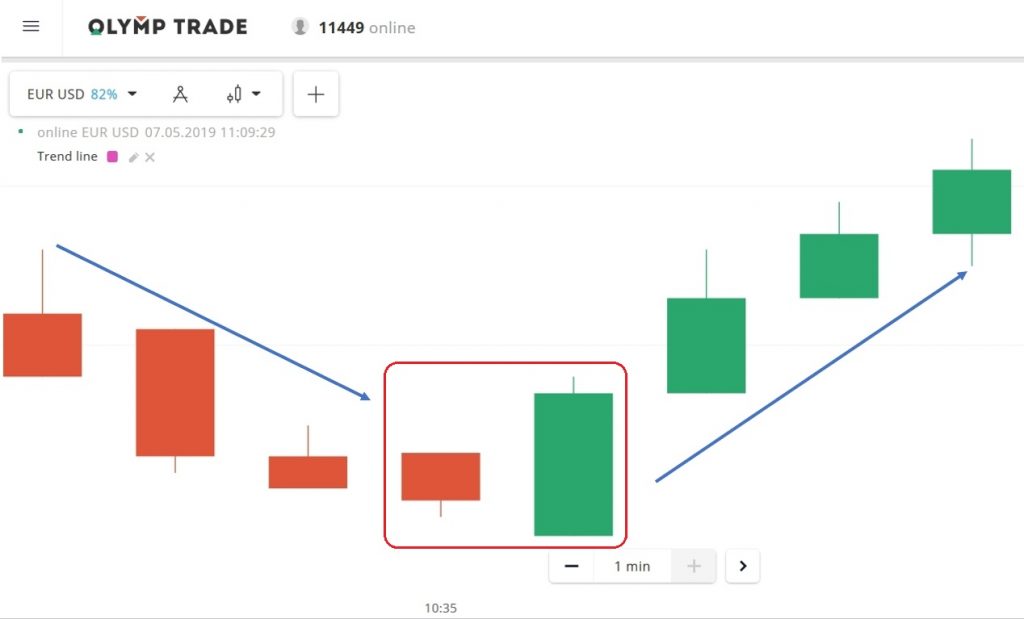This screenshot has height=619, width=1024.
Task: Click the online users avatar icon
Action: [300, 27]
